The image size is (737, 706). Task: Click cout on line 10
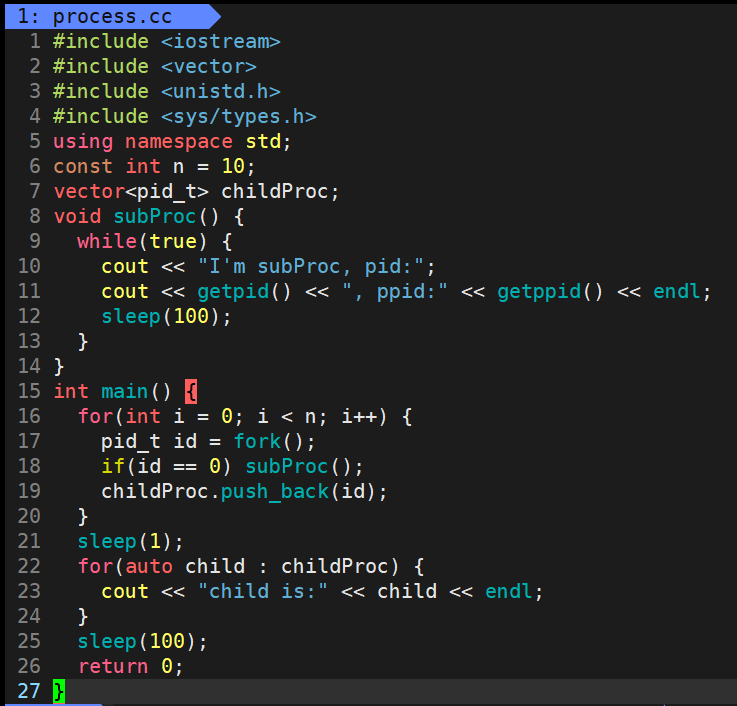point(125,266)
